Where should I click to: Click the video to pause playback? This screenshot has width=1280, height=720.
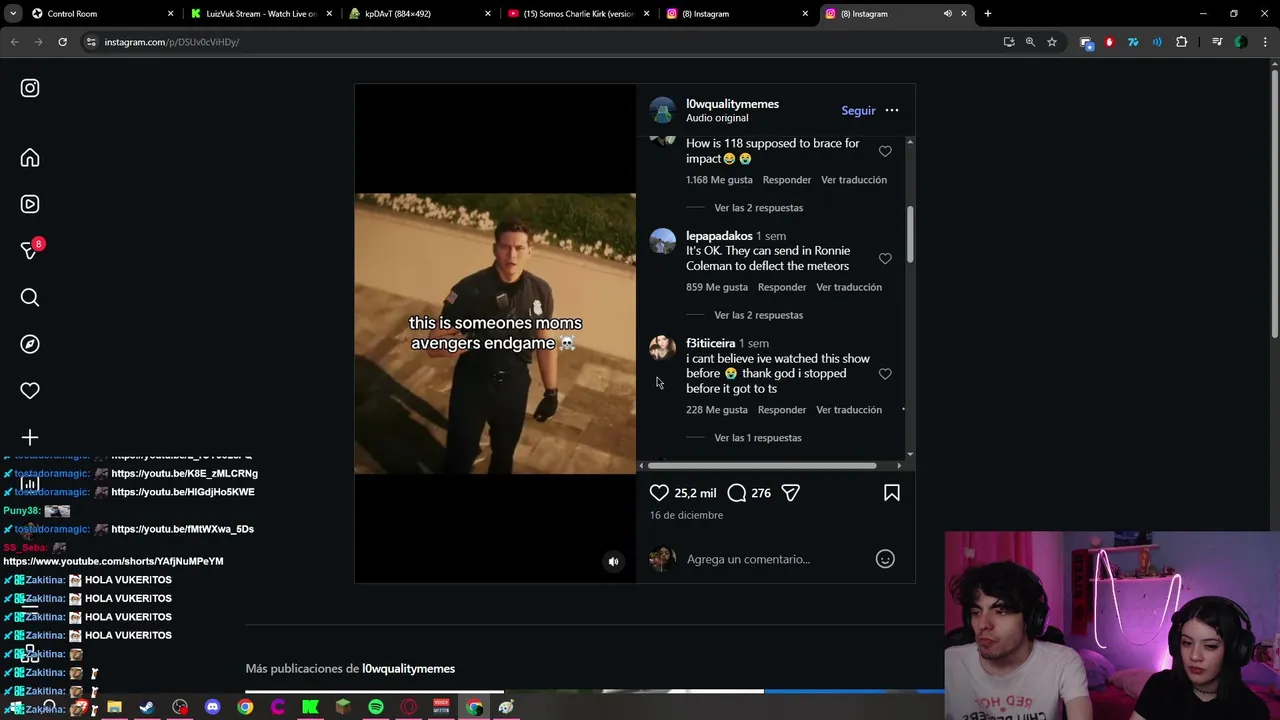[495, 333]
